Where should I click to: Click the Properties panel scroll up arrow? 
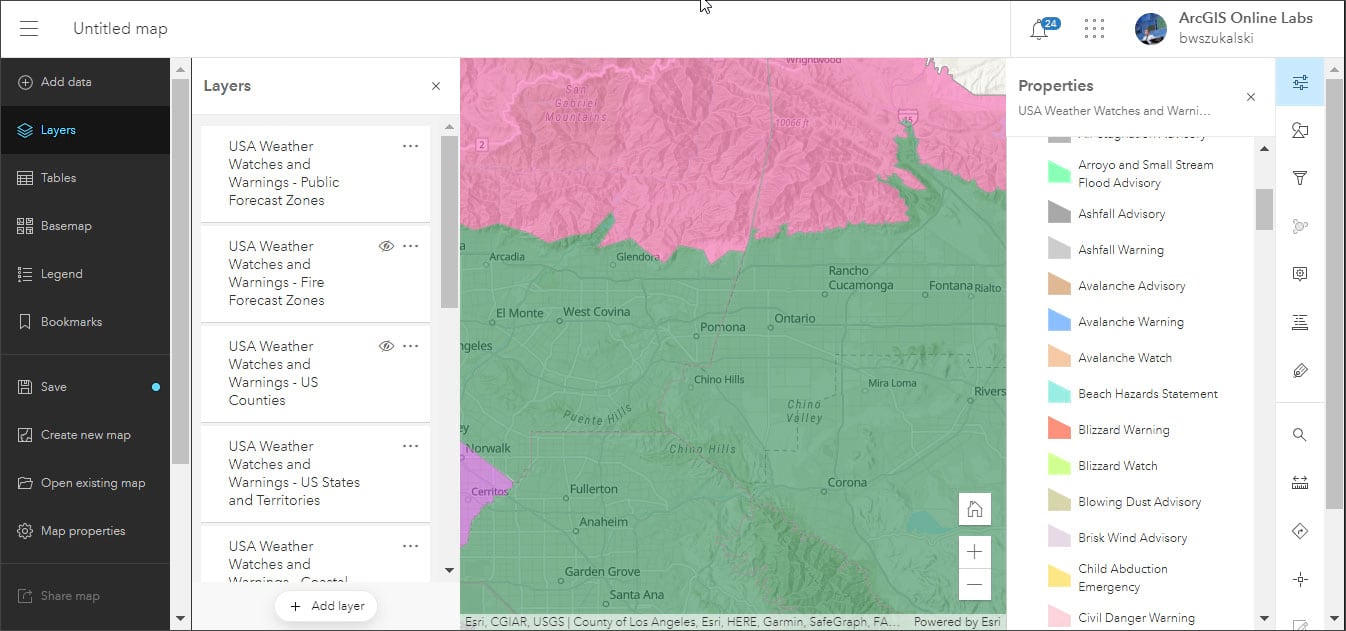(1264, 149)
